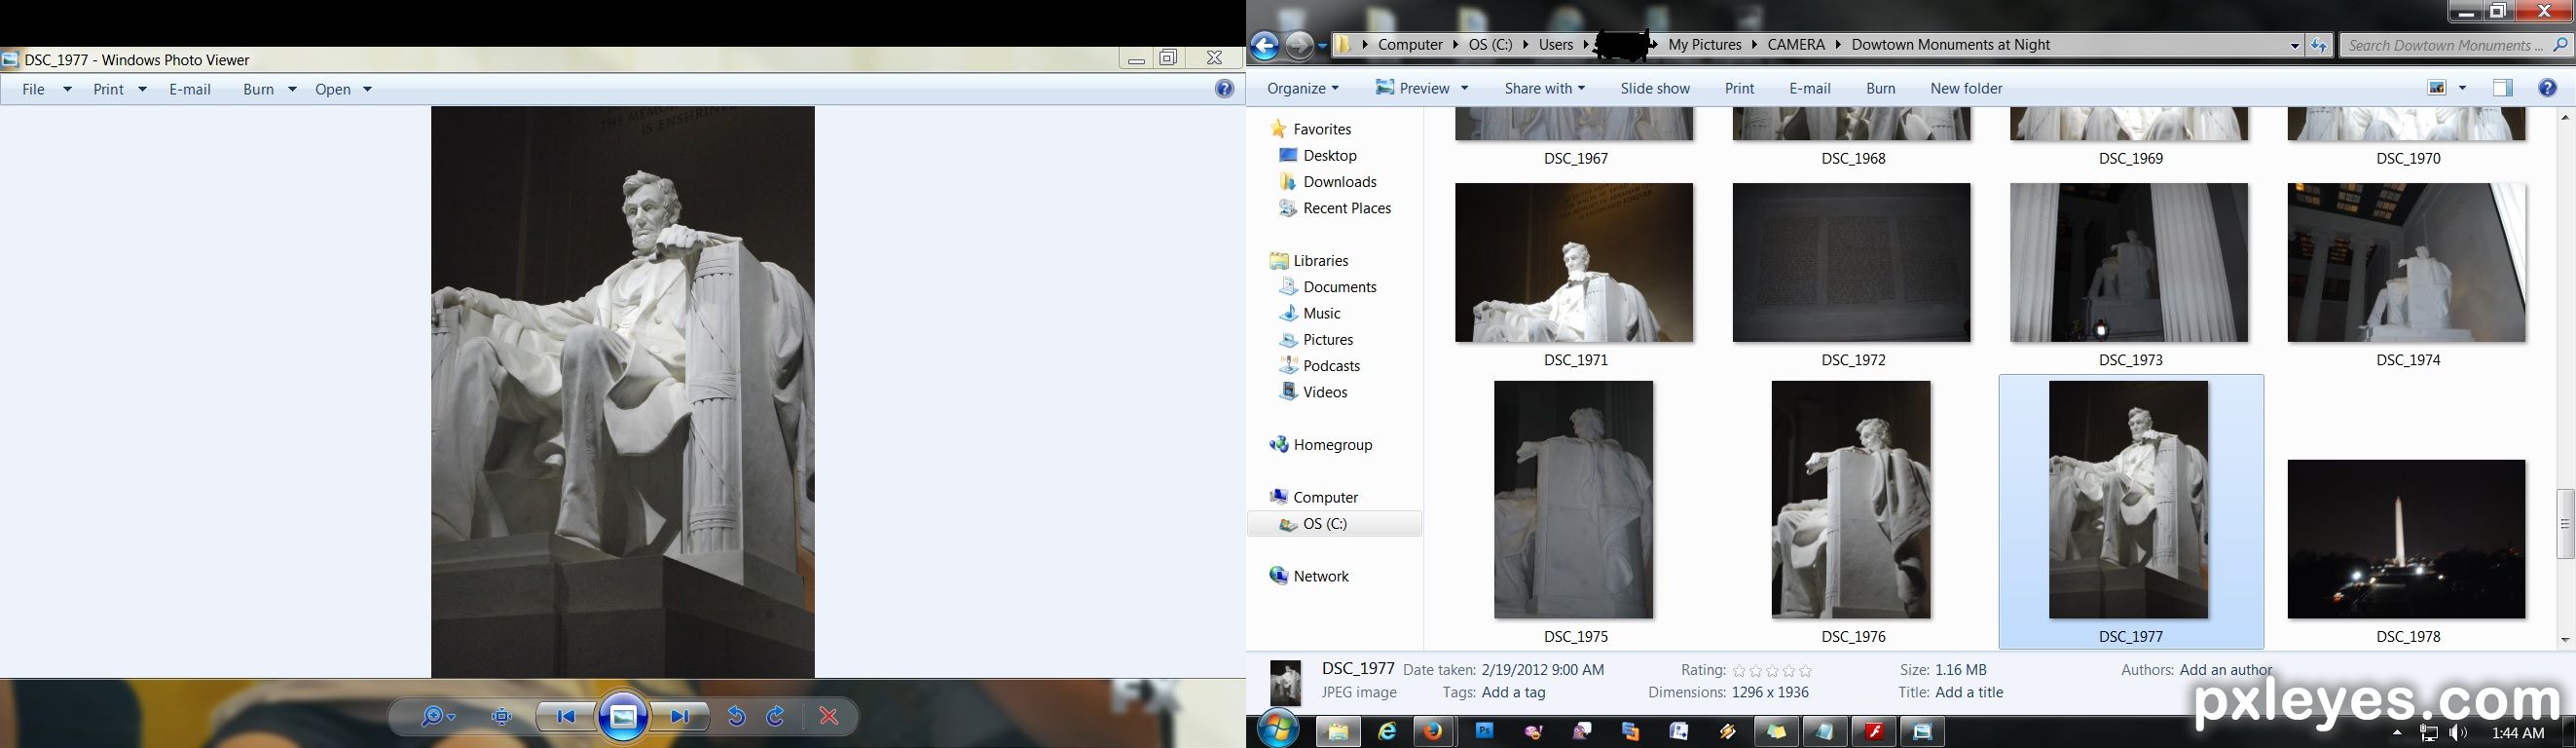Screen dimensions: 2576x748
Task: Expand the Preview options dropdown arrow
Action: [1465, 88]
